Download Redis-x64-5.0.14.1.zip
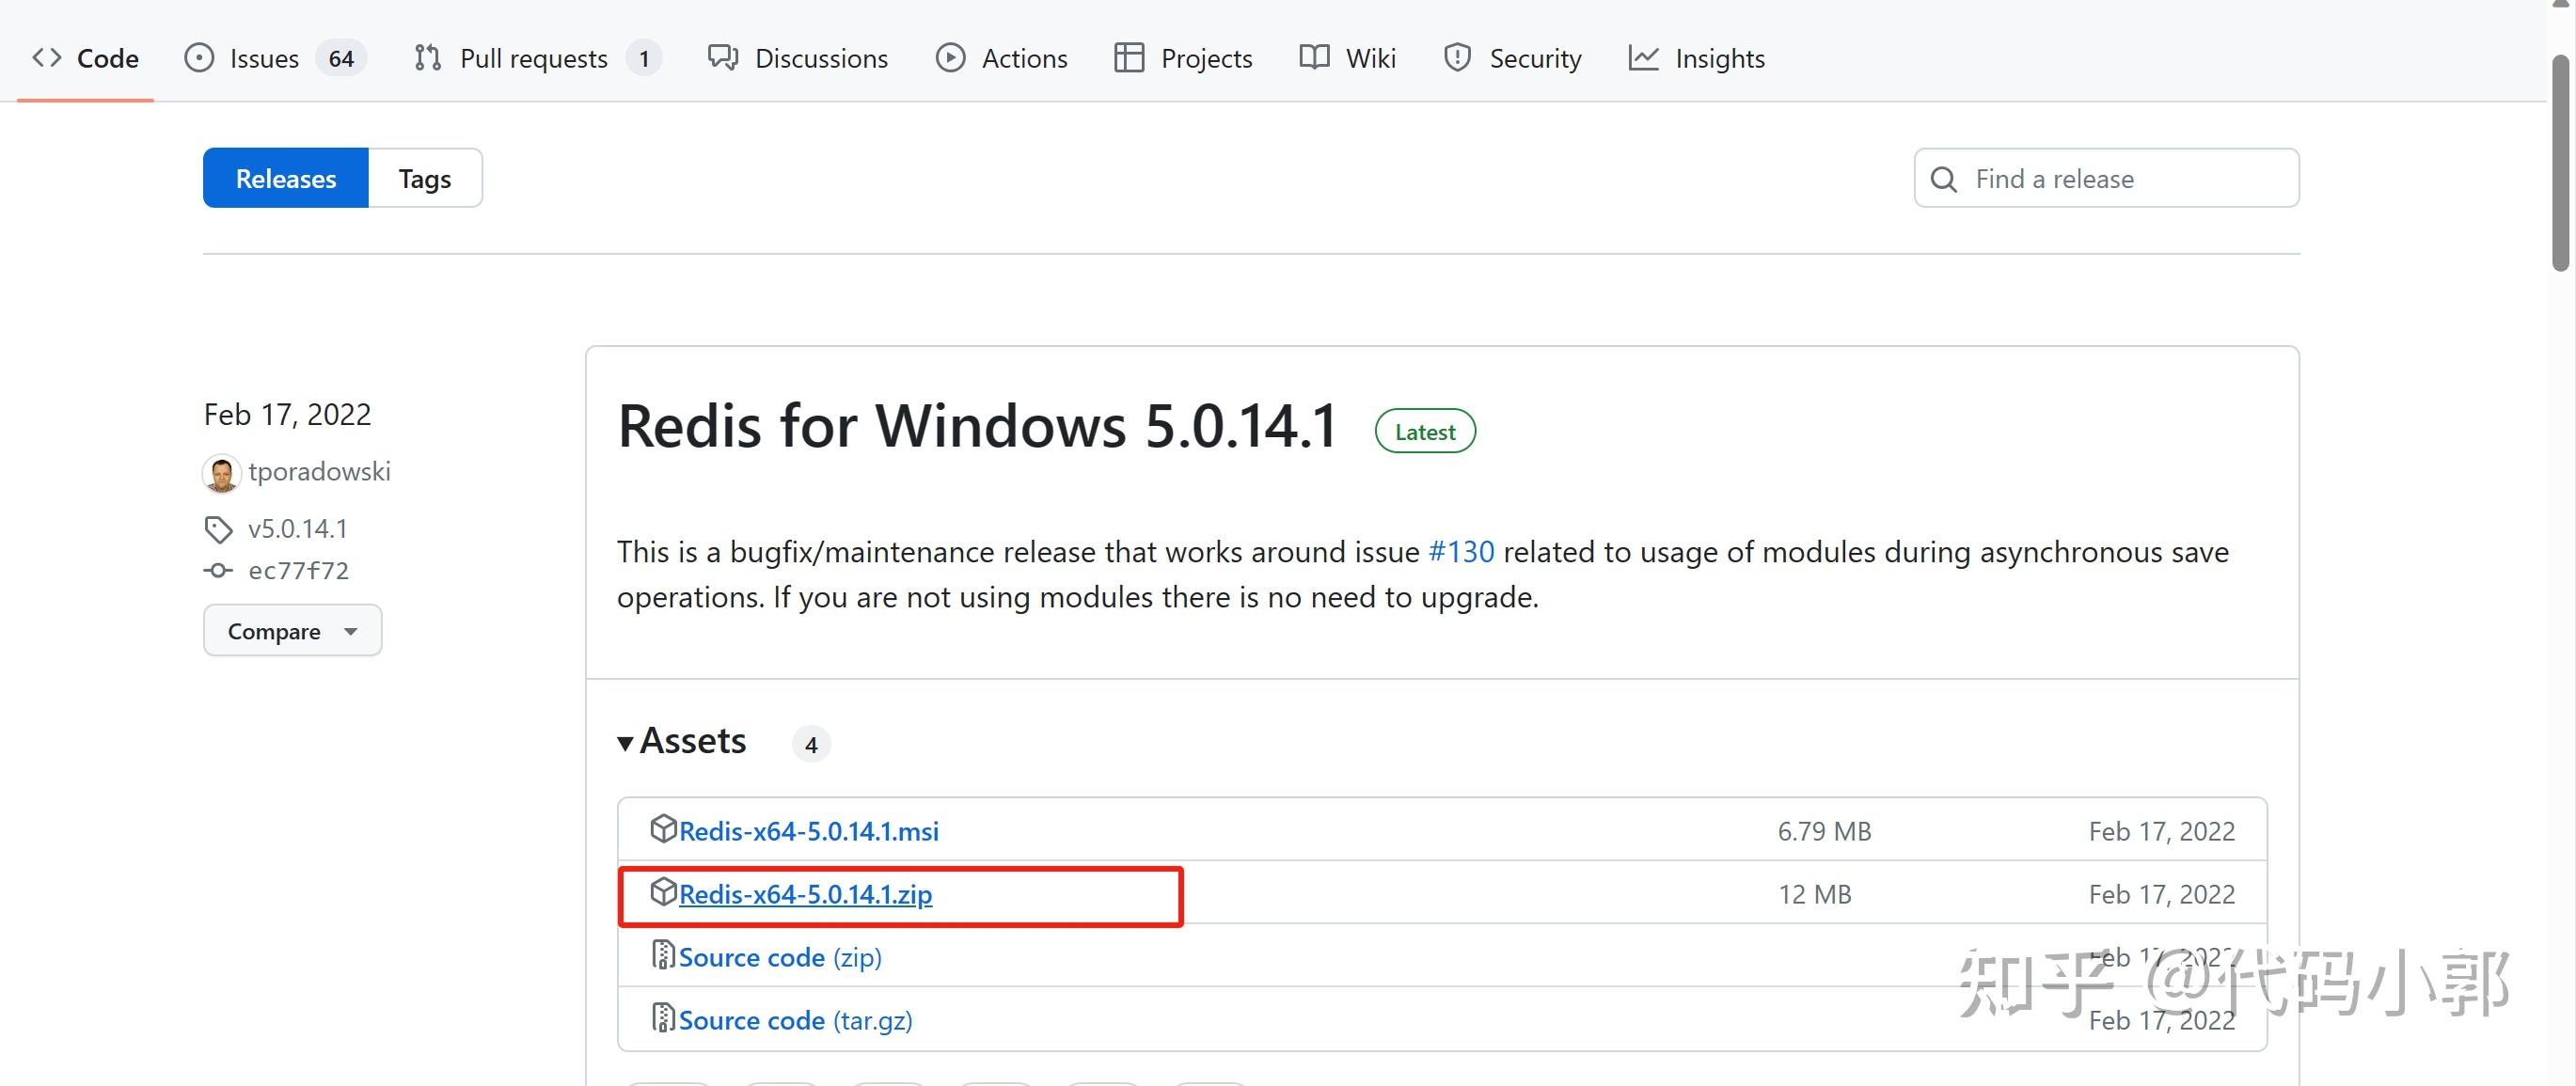 [x=805, y=894]
